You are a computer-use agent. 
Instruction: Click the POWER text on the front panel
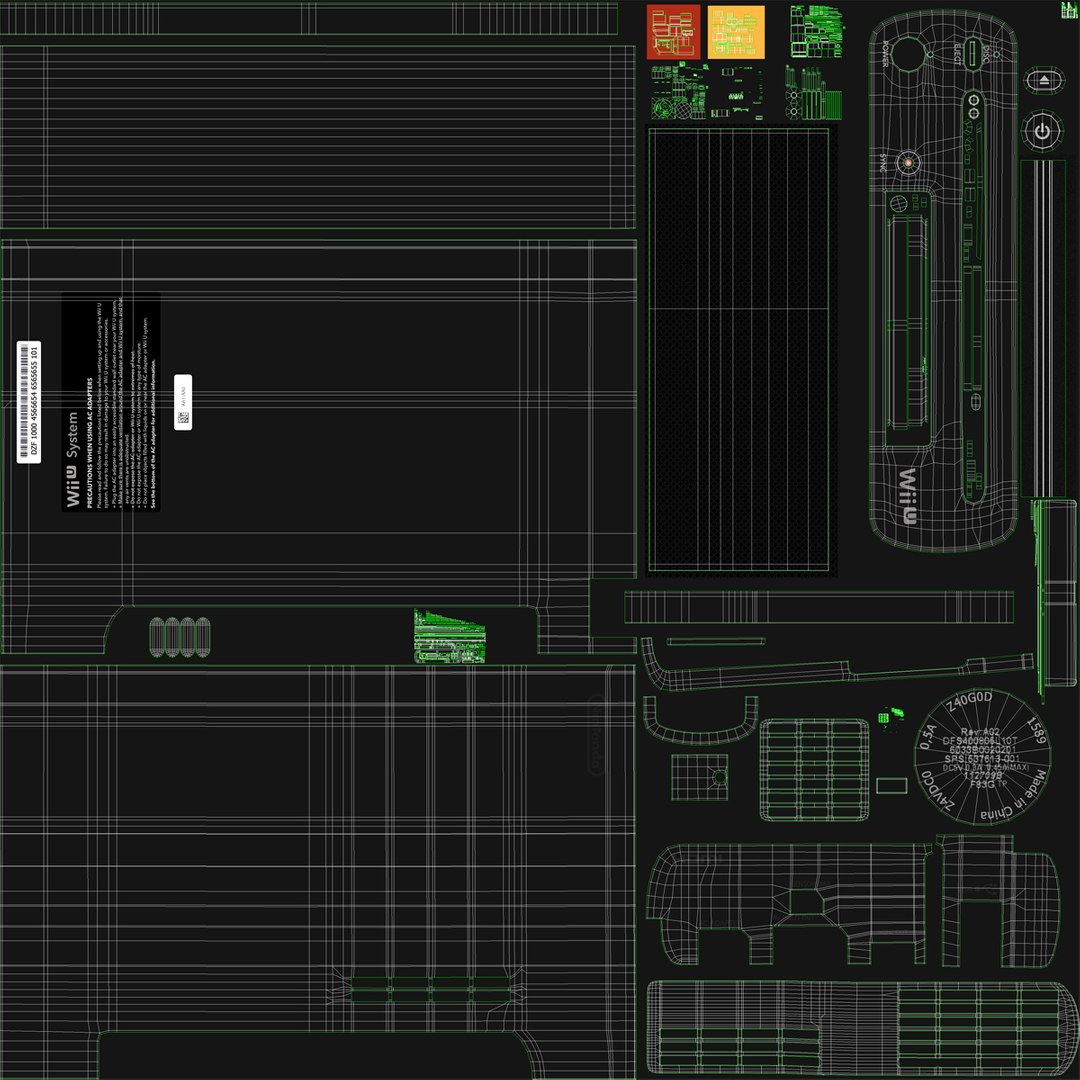tap(886, 54)
